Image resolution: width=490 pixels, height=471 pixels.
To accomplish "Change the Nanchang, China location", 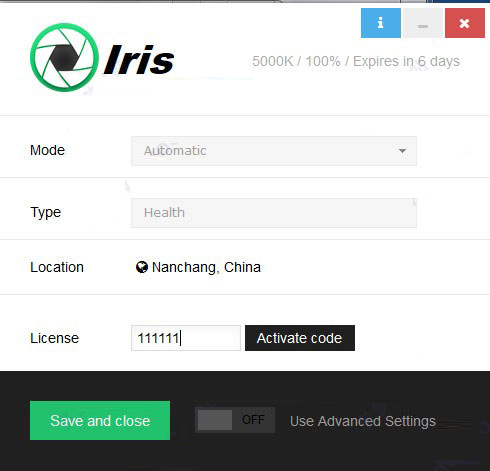I will coord(206,267).
